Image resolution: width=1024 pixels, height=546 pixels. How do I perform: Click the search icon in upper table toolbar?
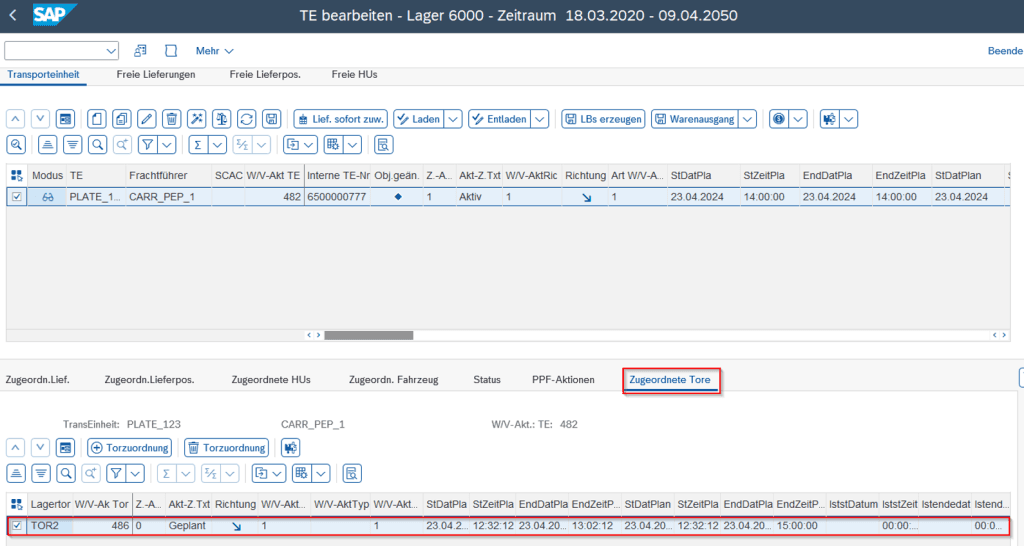click(97, 145)
